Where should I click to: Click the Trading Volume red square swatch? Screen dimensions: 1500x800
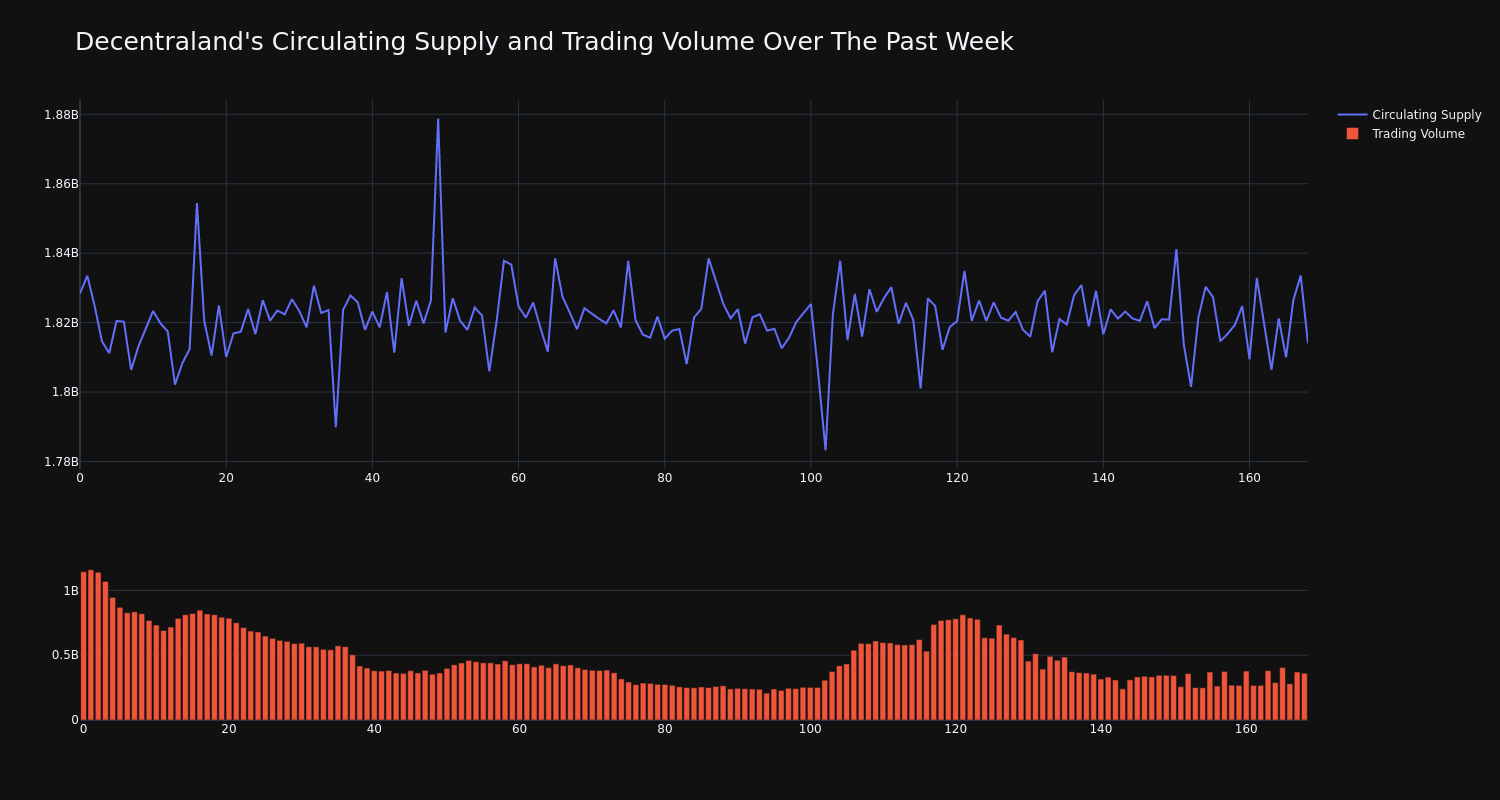click(1352, 134)
